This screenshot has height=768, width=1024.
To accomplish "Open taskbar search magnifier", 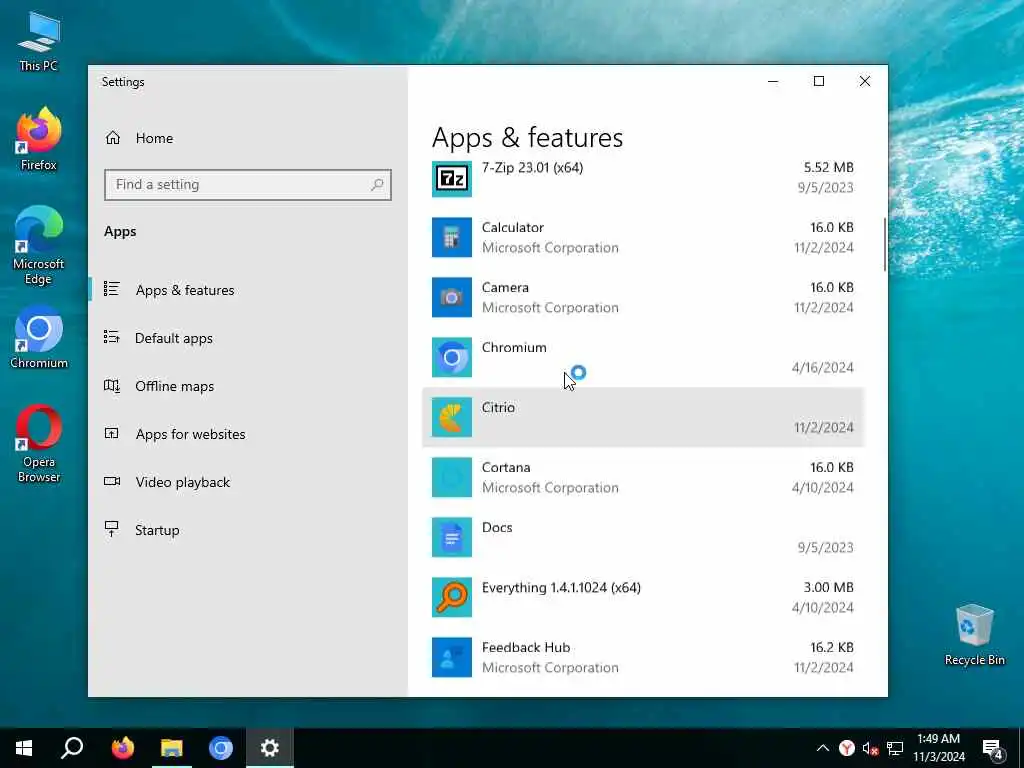I will click(72, 748).
